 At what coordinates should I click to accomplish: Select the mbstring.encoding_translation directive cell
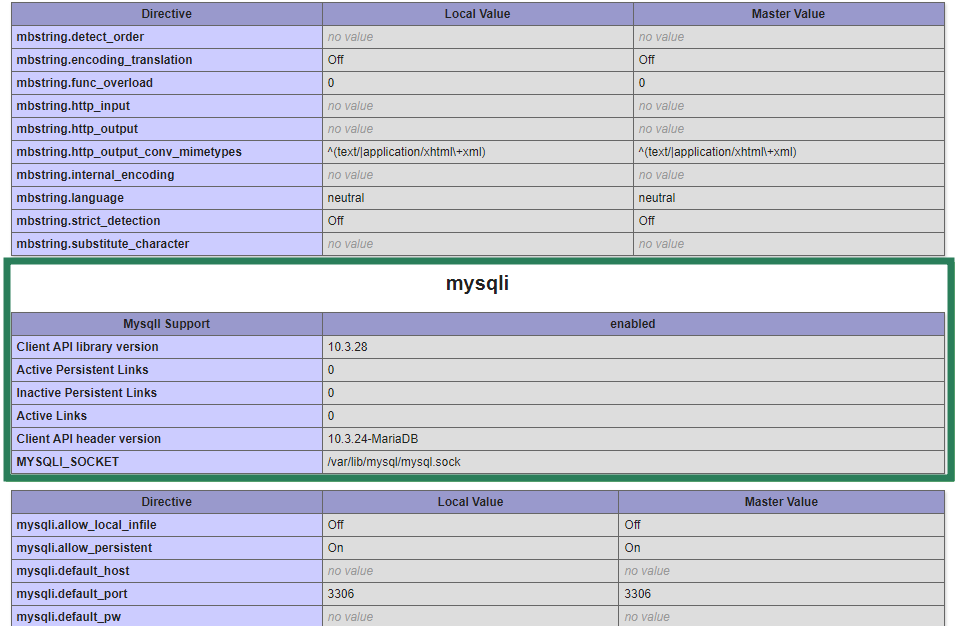pyautogui.click(x=167, y=60)
